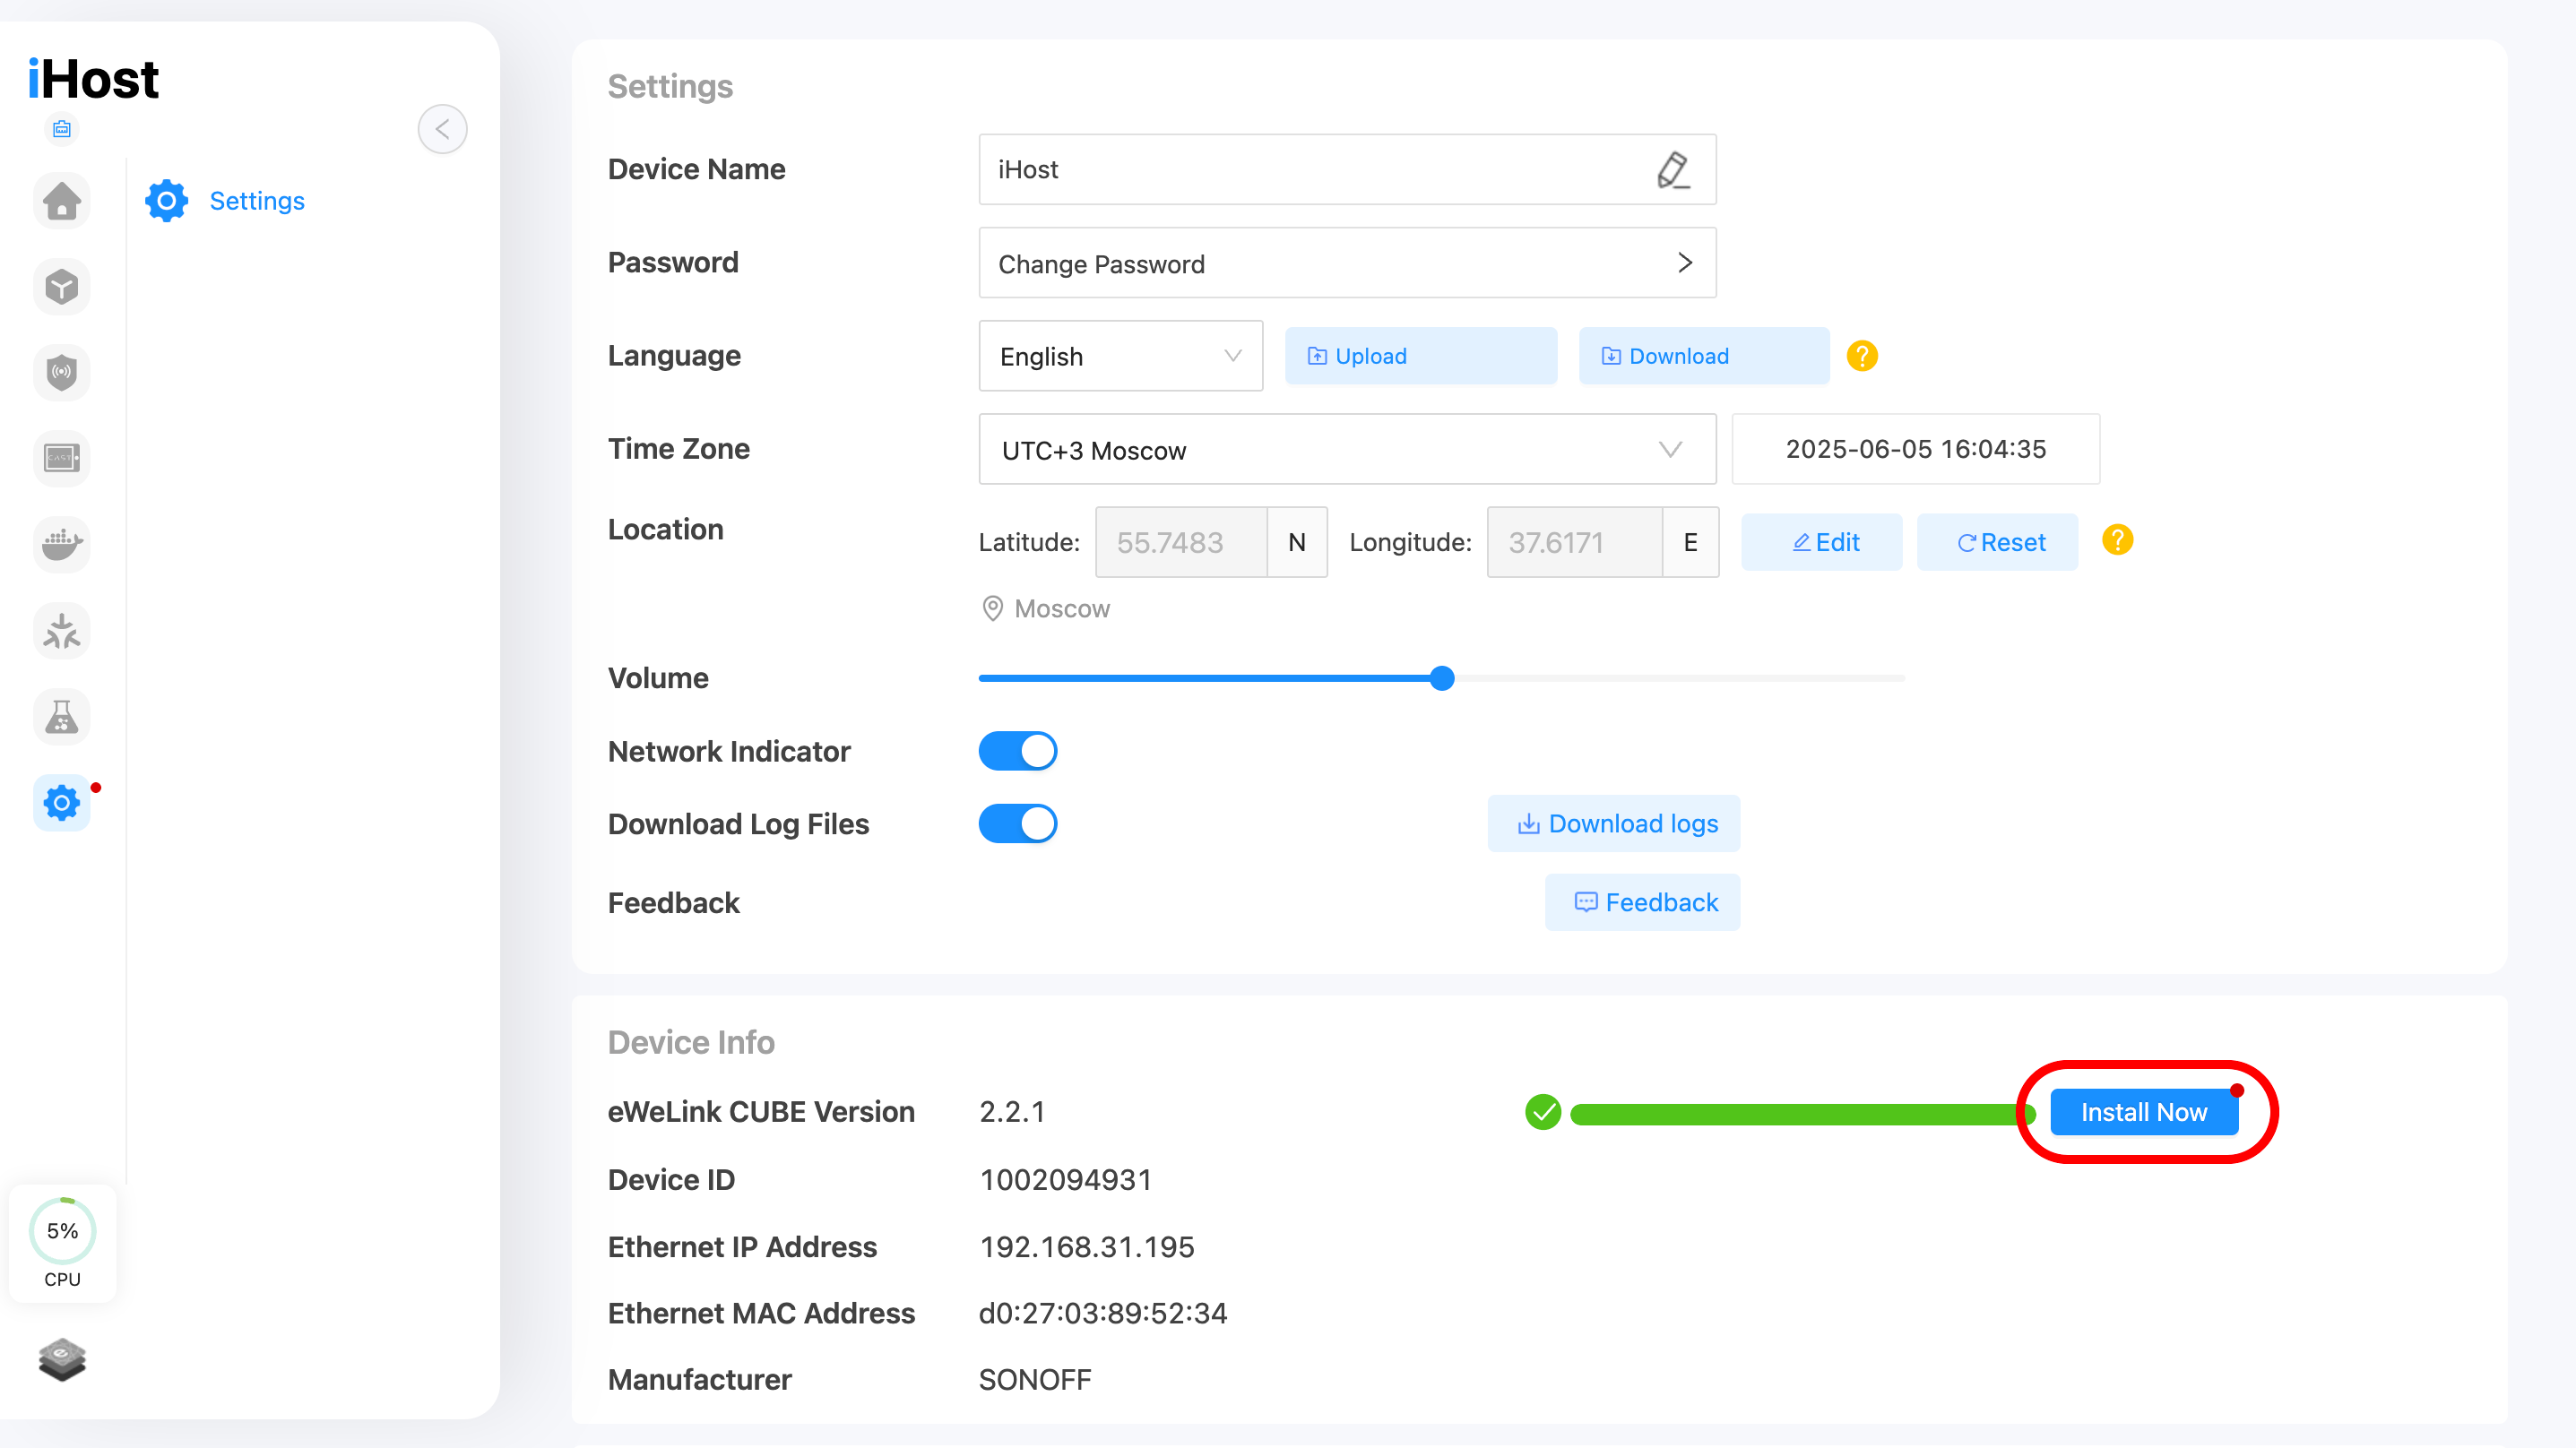Viewport: 2576px width, 1448px height.
Task: Select the Settings gear in sidebar
Action: [62, 803]
